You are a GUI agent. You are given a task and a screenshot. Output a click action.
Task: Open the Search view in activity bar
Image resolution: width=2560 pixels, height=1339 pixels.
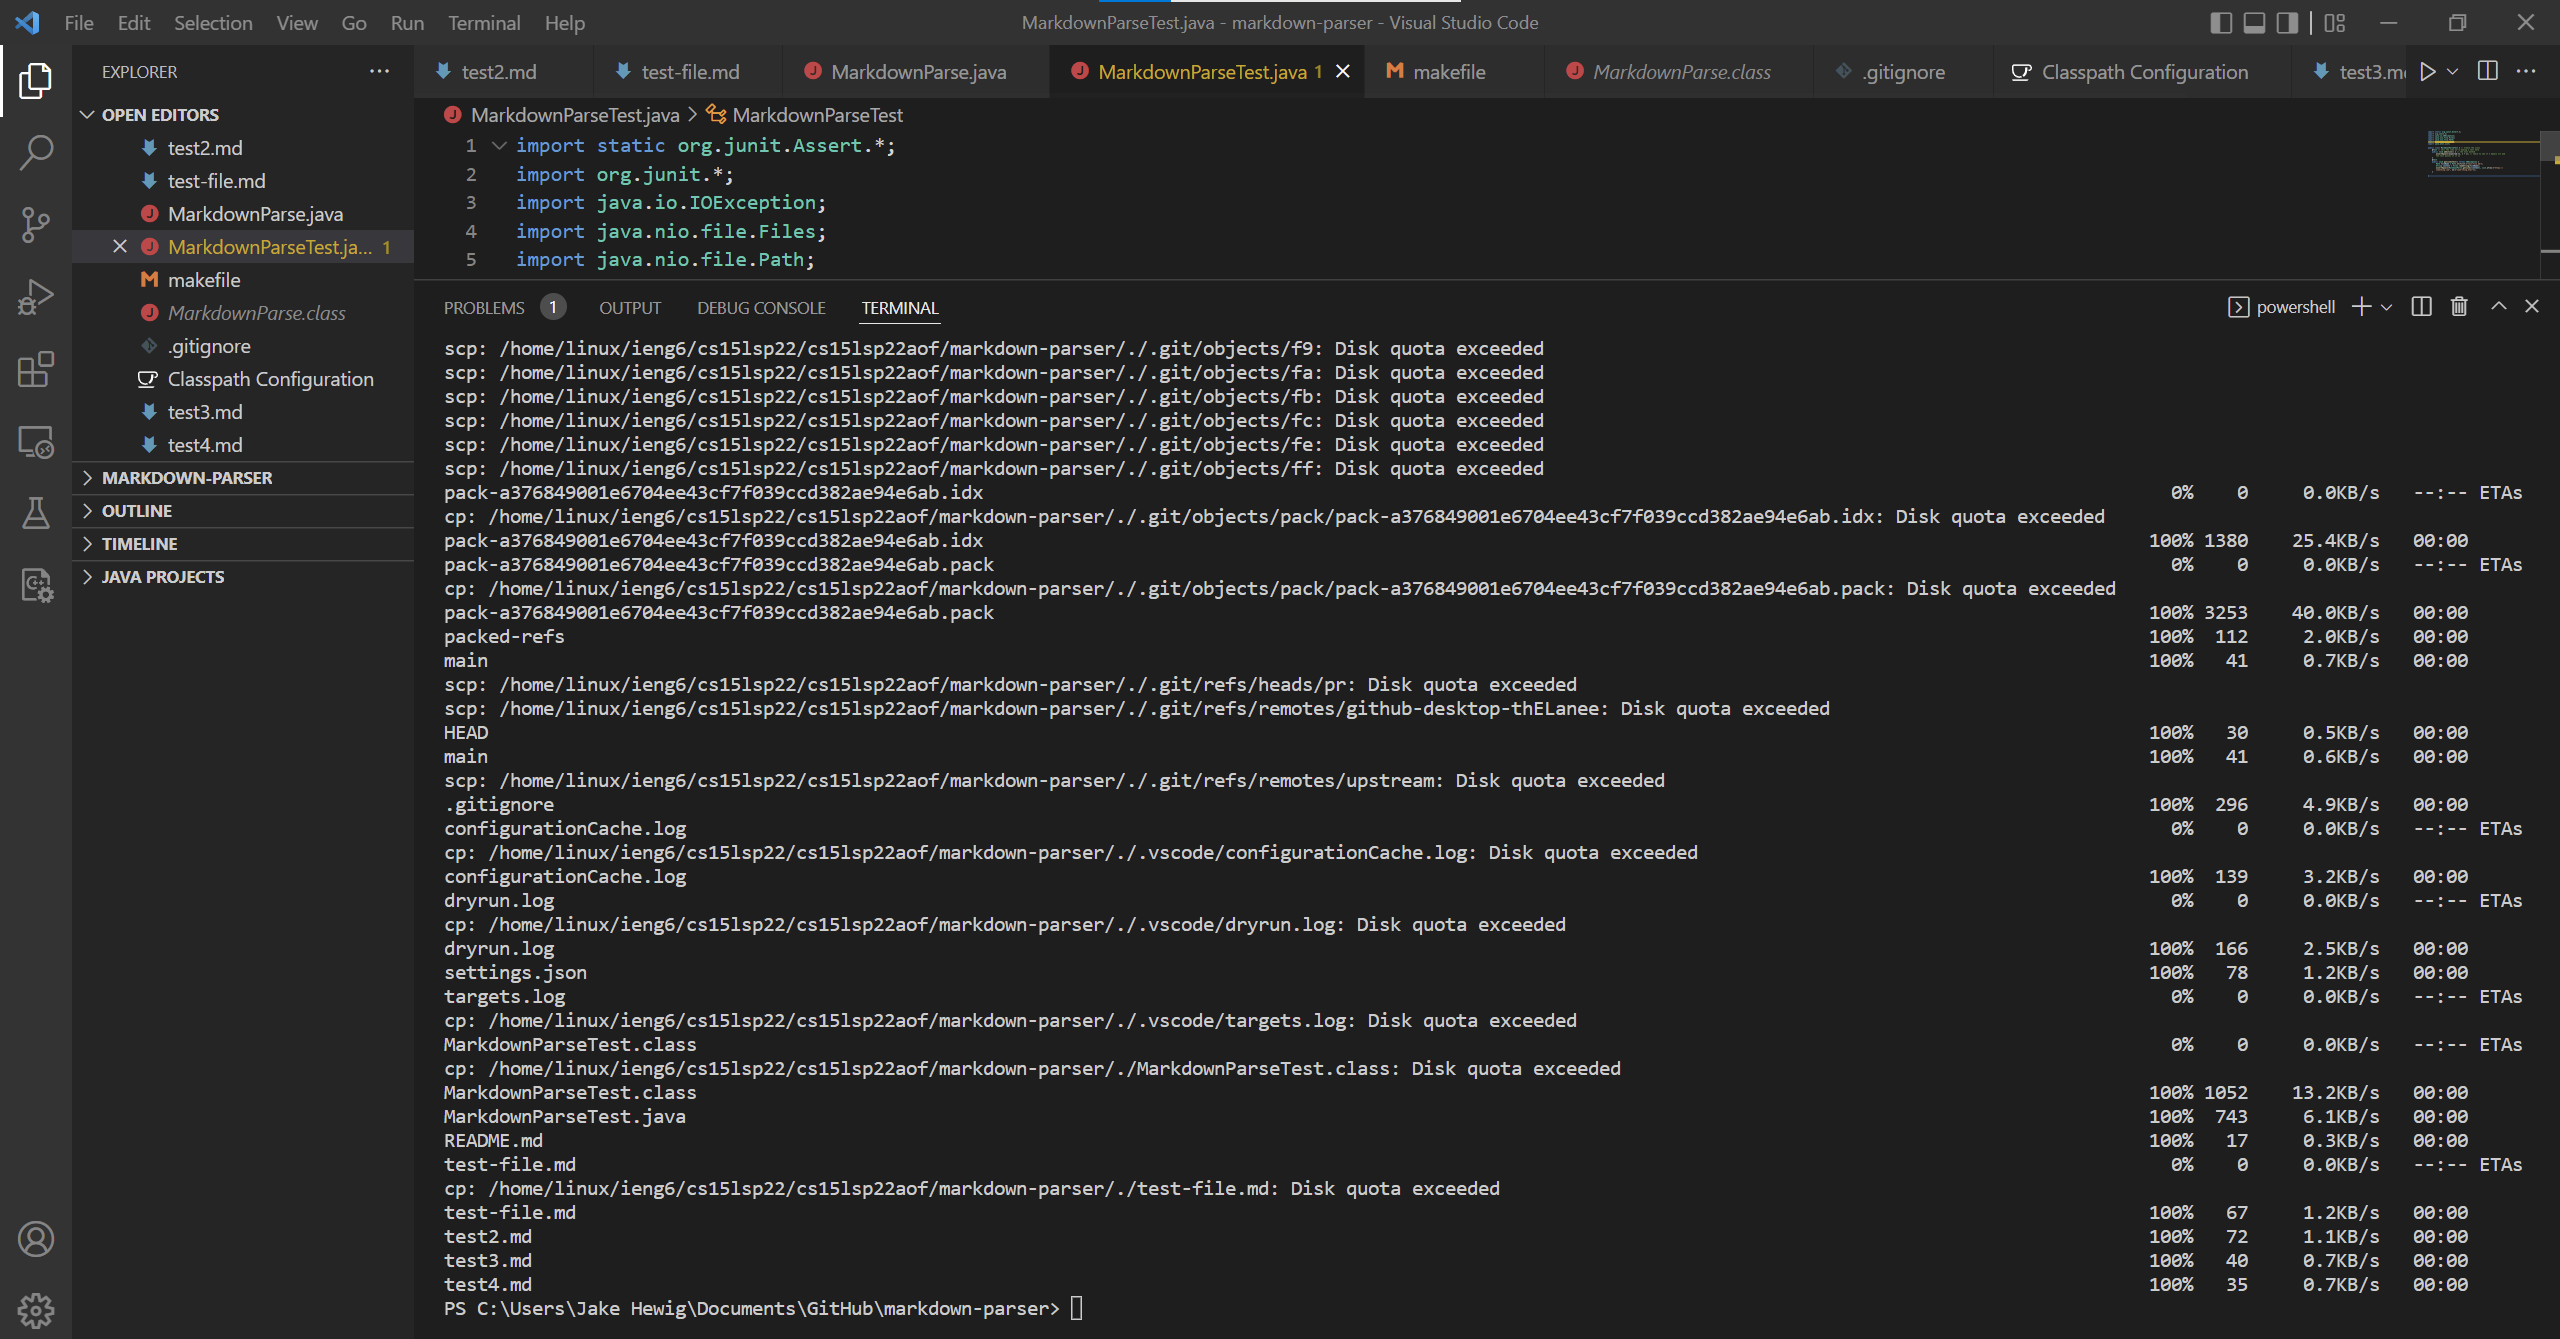(x=36, y=153)
